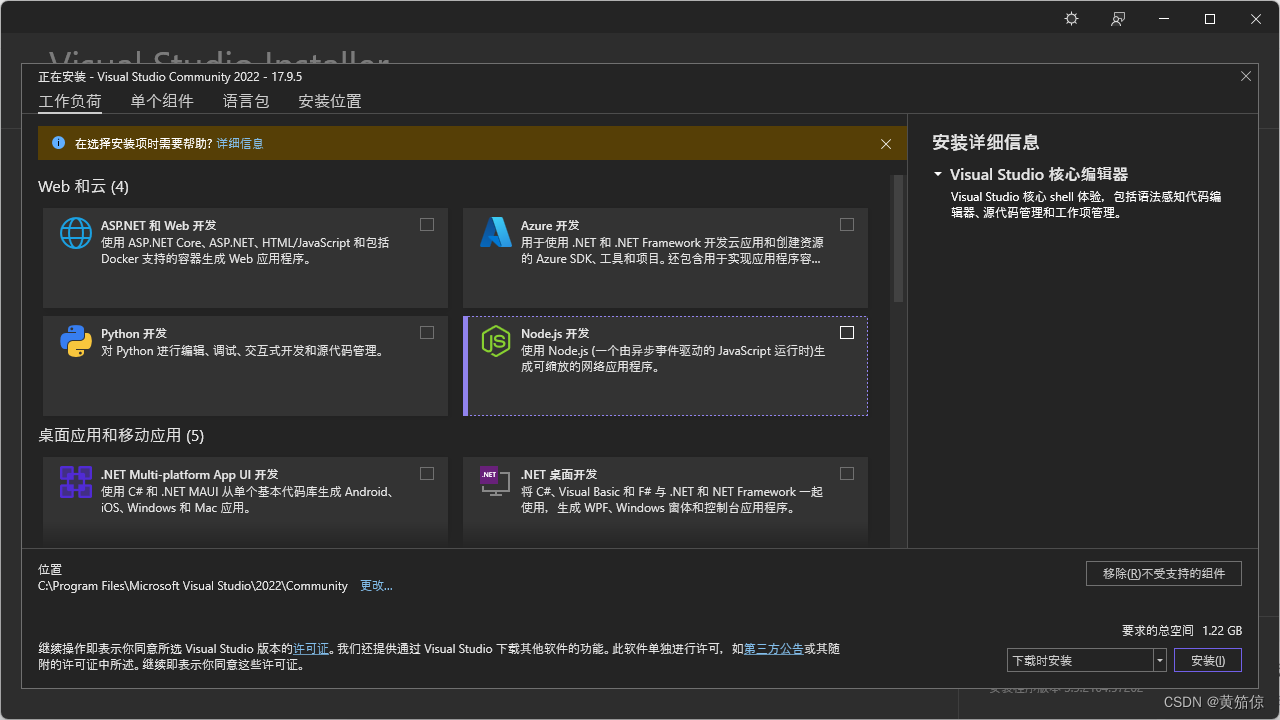Click the 安装详细信息 heading
Image resolution: width=1280 pixels, height=720 pixels.
(986, 143)
